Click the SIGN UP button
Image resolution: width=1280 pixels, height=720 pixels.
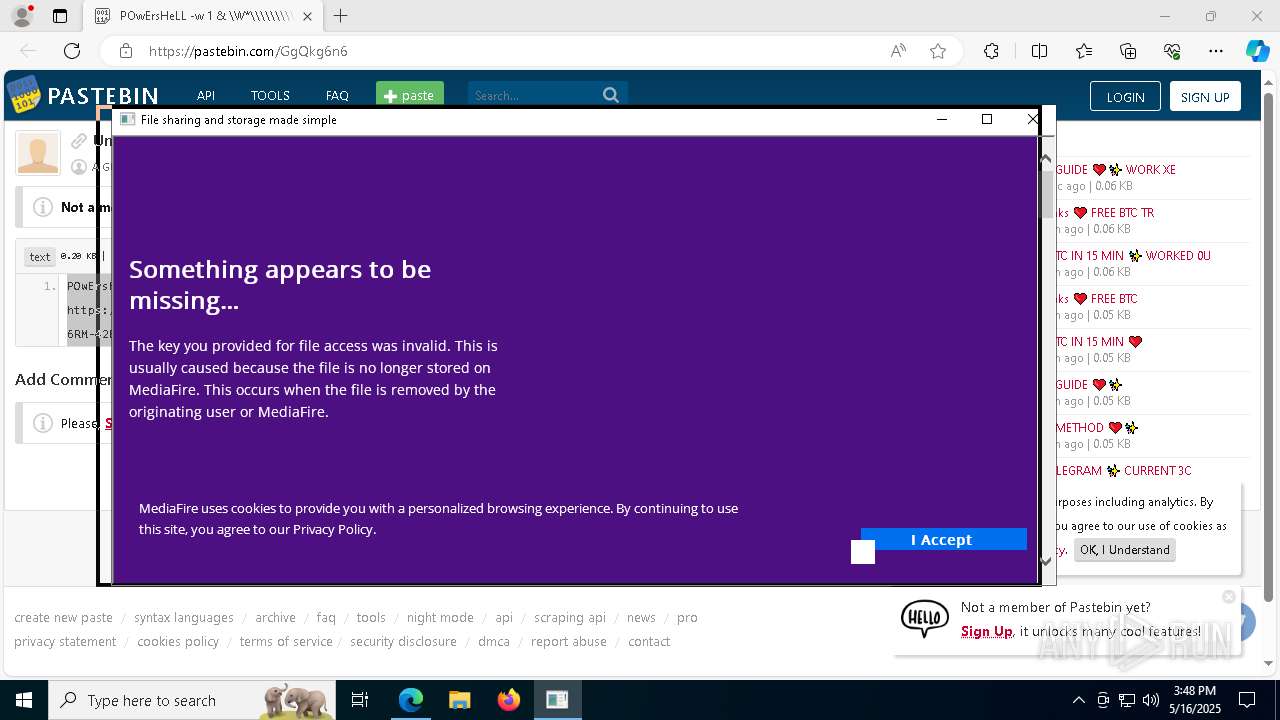[x=1205, y=96]
